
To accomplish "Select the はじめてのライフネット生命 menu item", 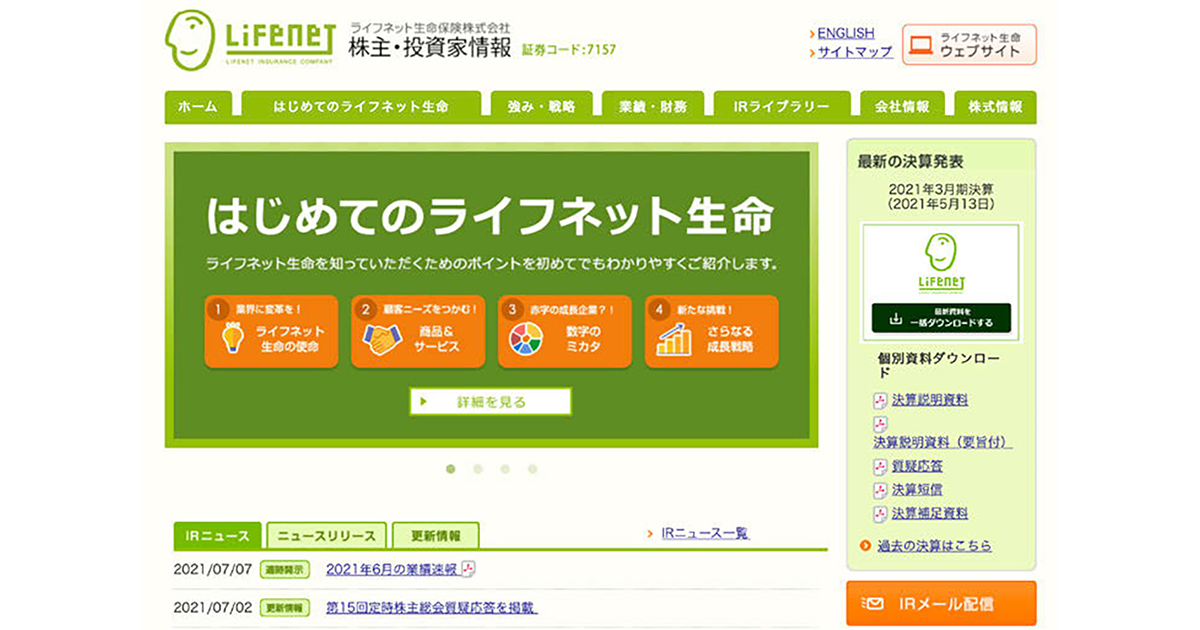I will tap(361, 107).
